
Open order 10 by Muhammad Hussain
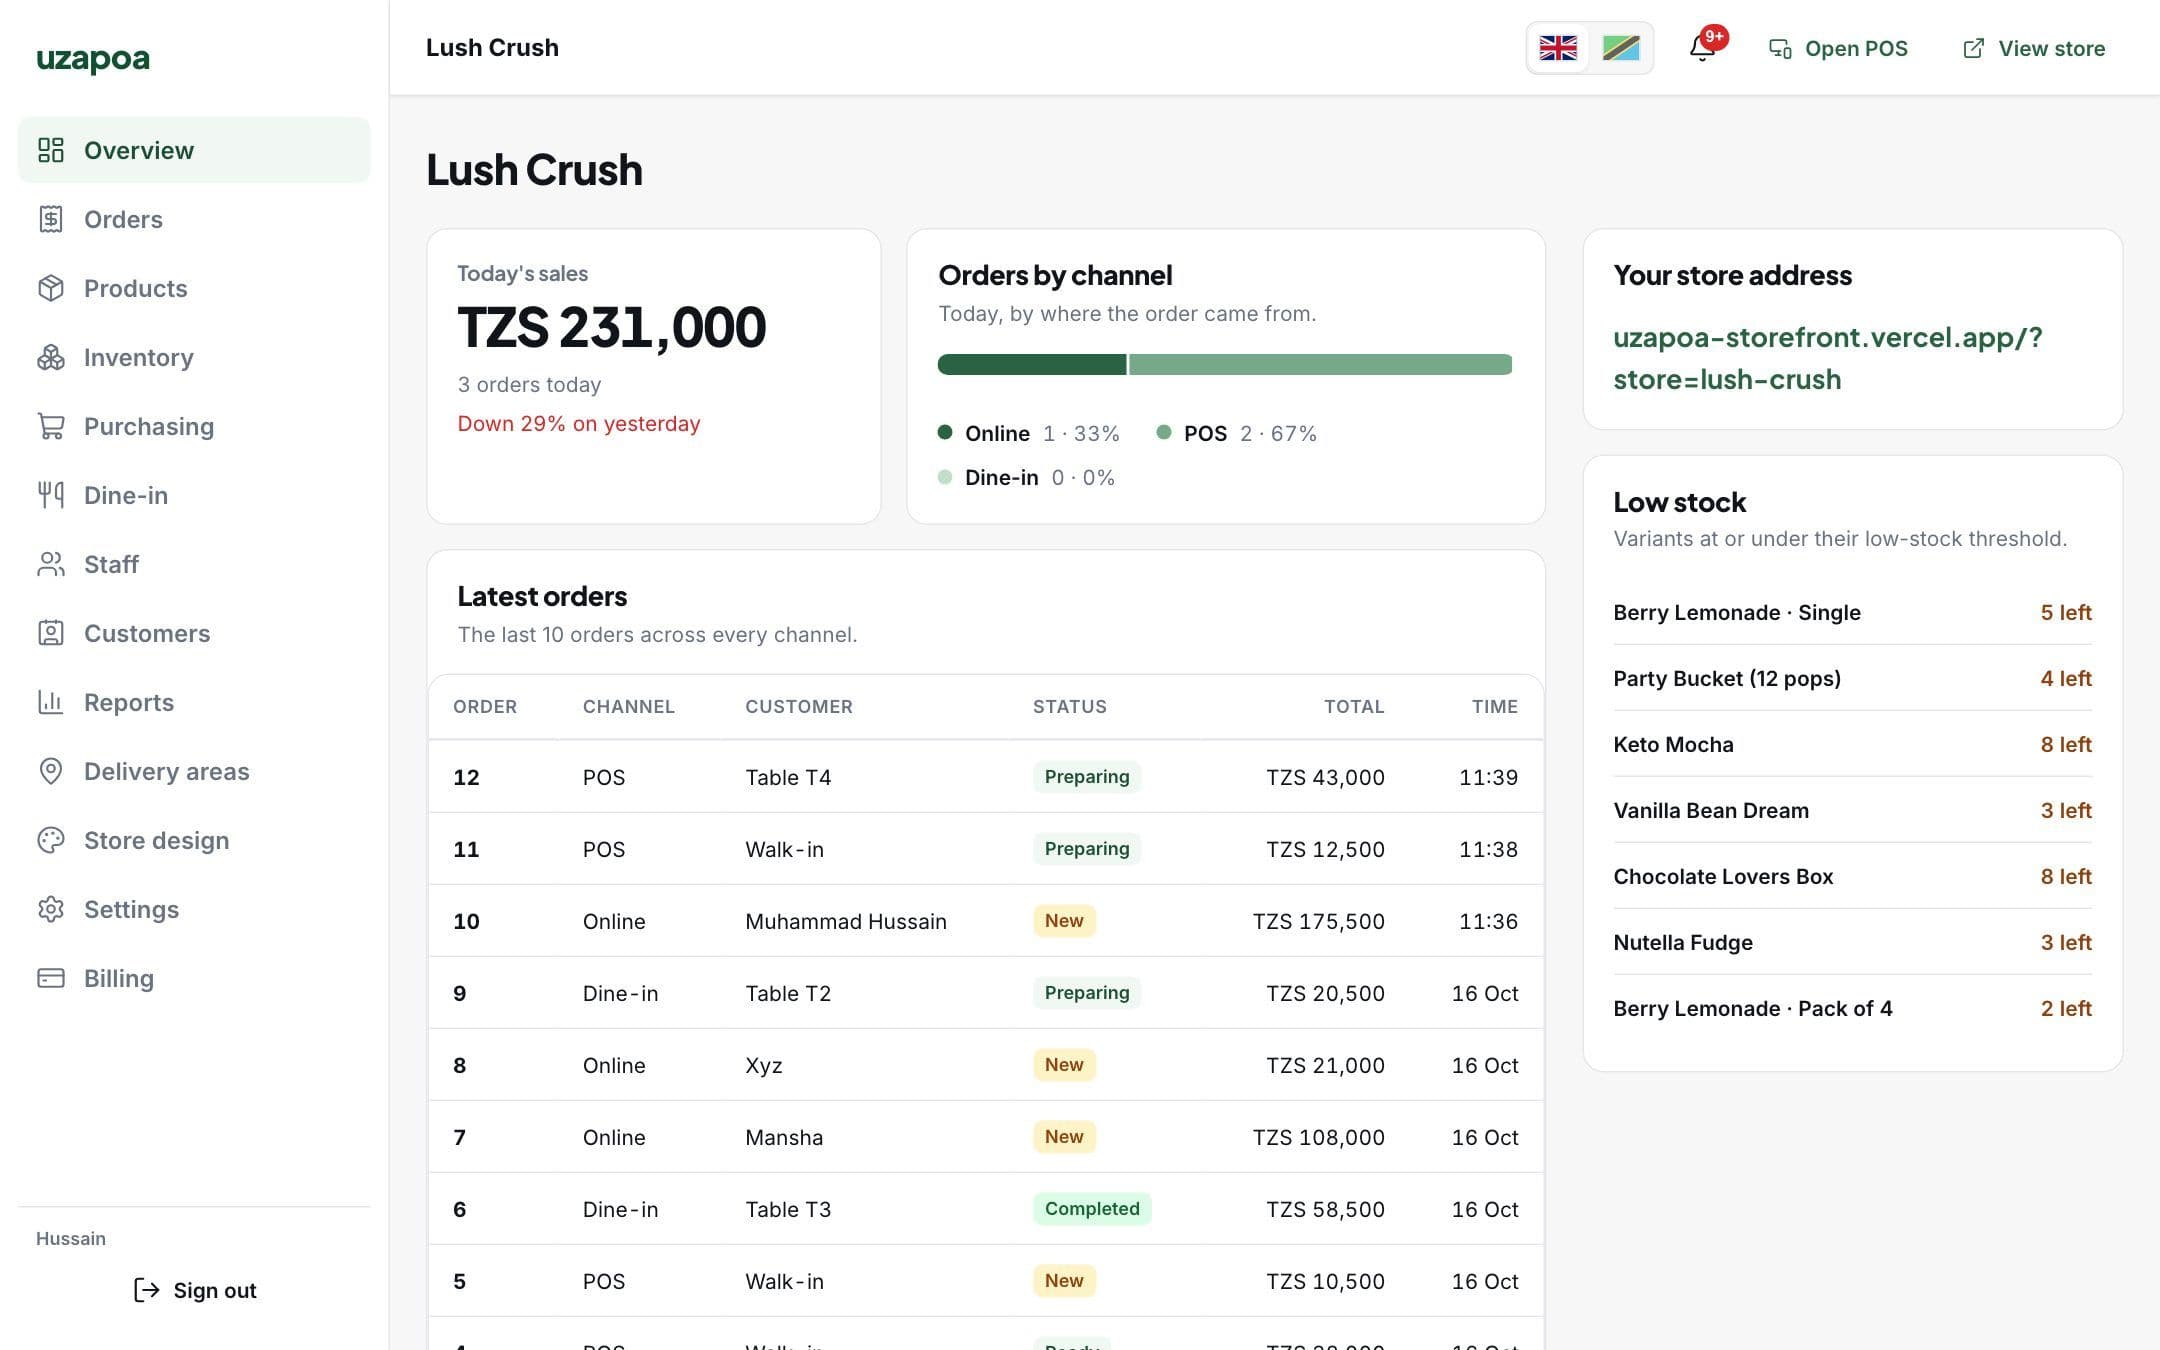pyautogui.click(x=986, y=921)
